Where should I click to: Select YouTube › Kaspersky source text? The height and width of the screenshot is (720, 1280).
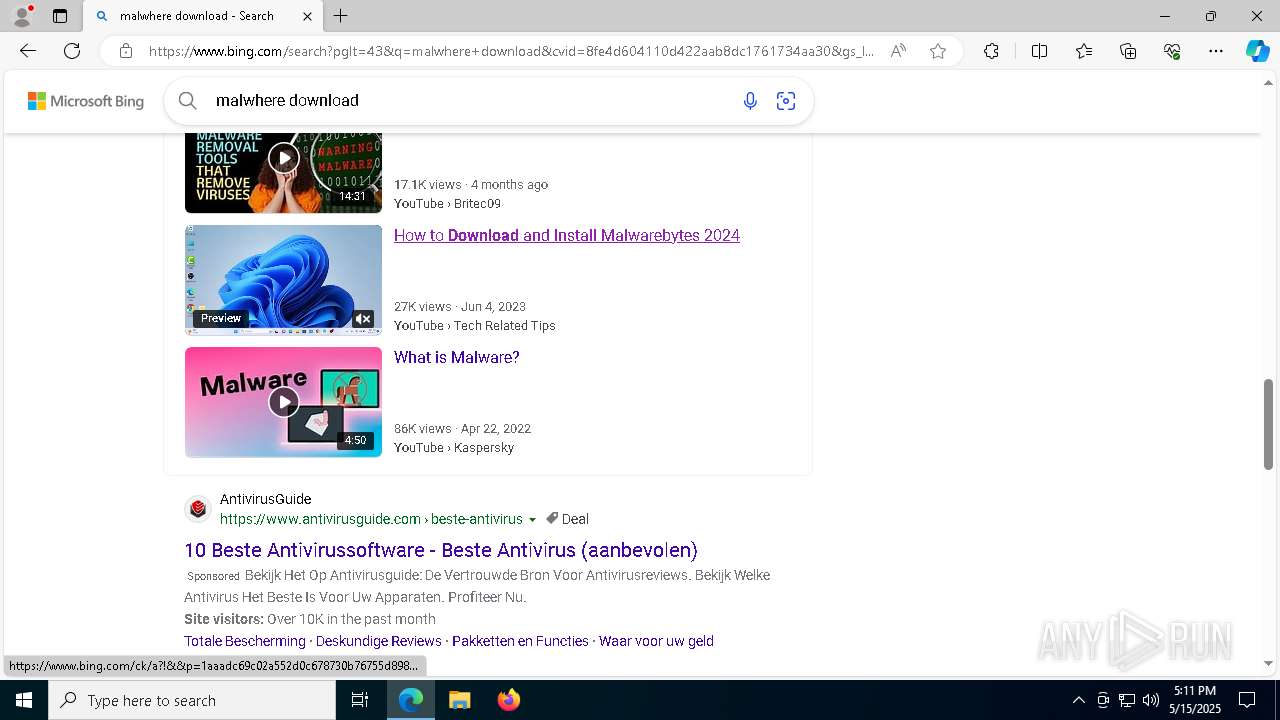click(x=454, y=447)
